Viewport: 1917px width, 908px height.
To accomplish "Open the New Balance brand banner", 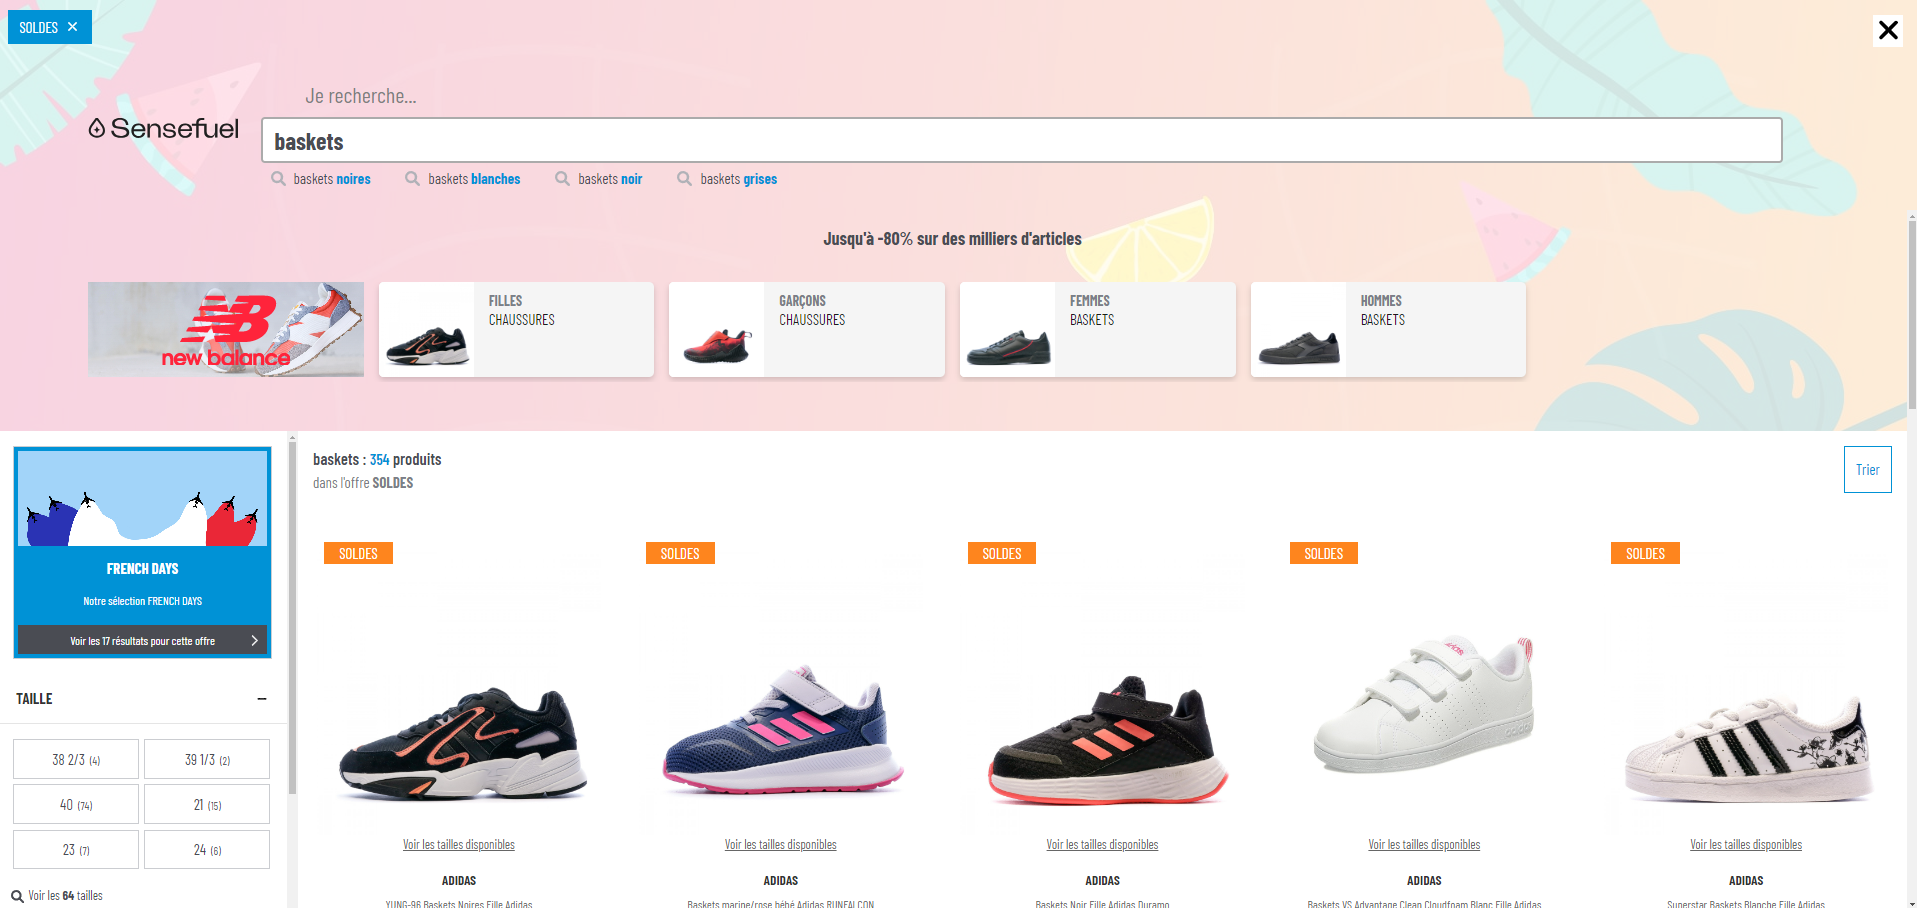I will (x=226, y=329).
